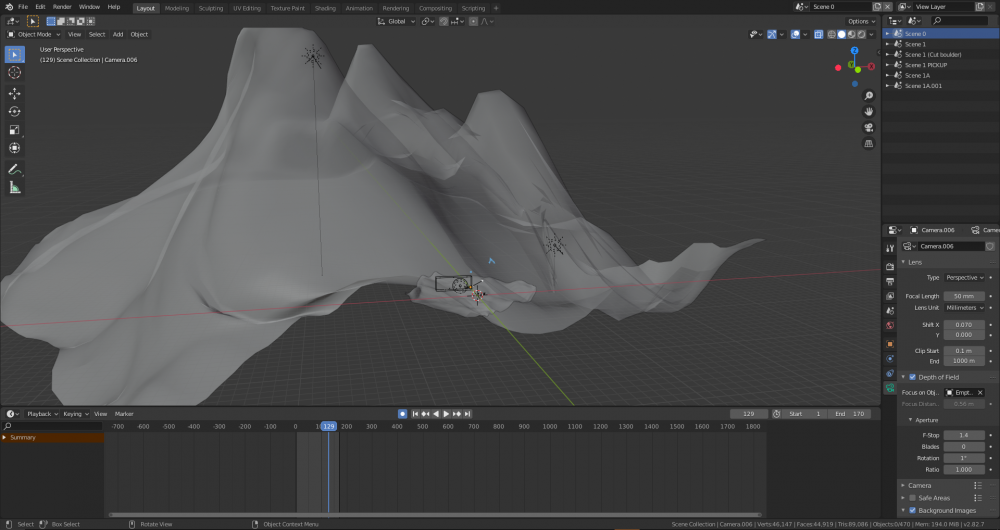The image size is (1000, 530).
Task: Switch to the Sculpting workspace tab
Action: tap(210, 8)
